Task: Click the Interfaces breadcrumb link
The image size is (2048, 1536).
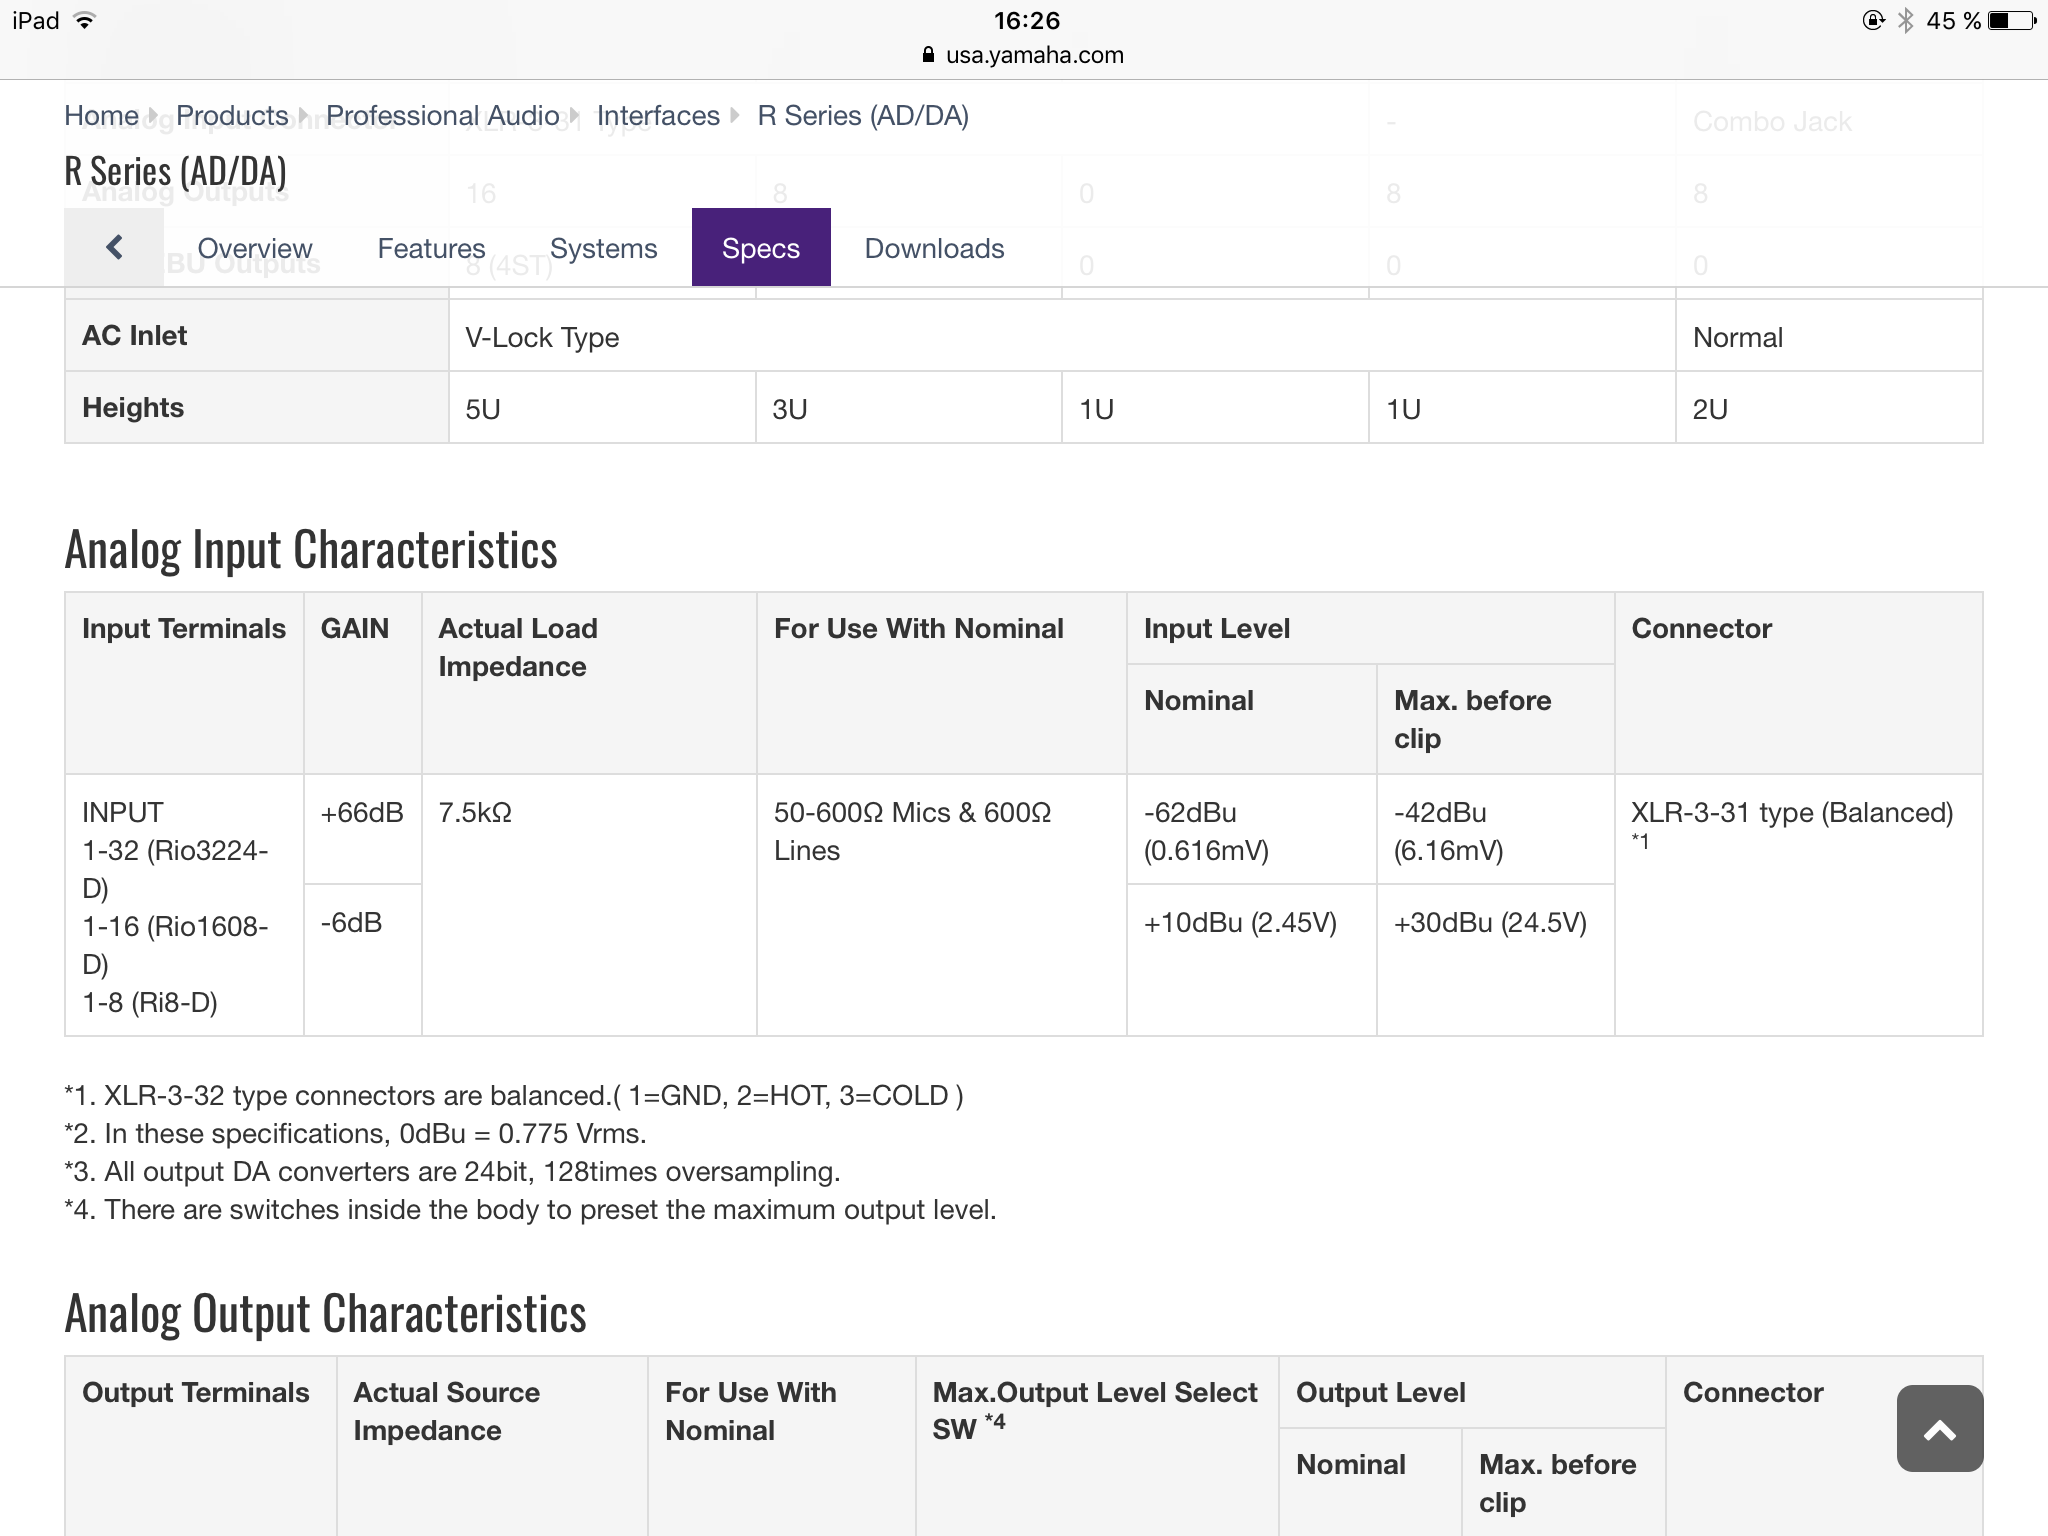Action: (x=658, y=116)
